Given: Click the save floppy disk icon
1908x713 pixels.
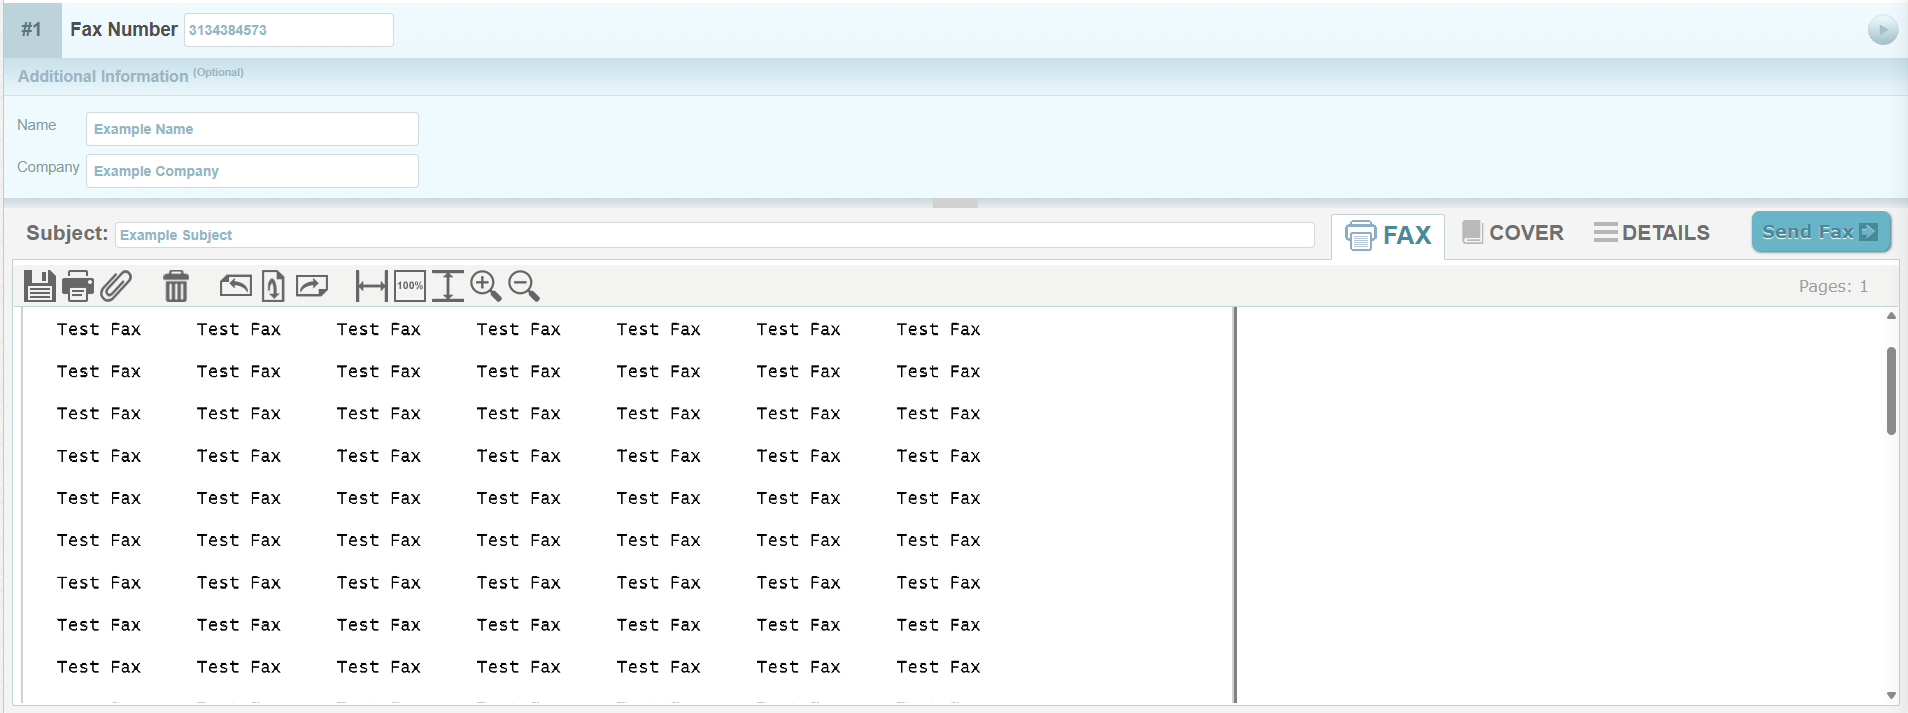Looking at the screenshot, I should 39,286.
